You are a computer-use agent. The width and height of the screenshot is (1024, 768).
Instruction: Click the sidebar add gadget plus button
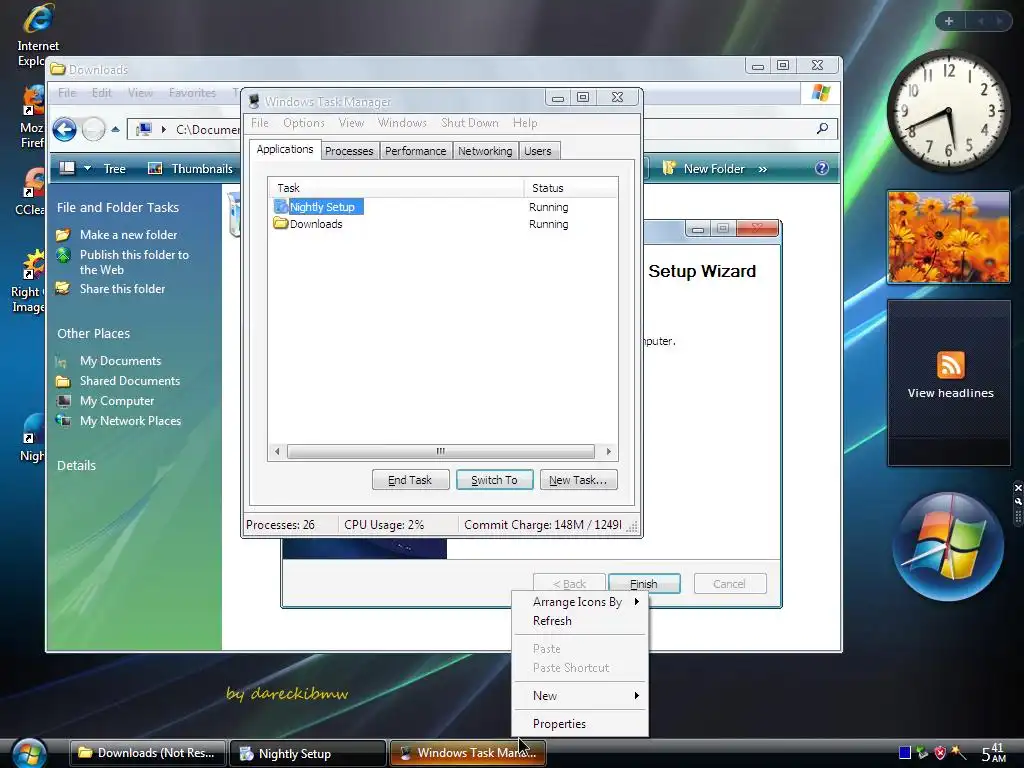949,22
